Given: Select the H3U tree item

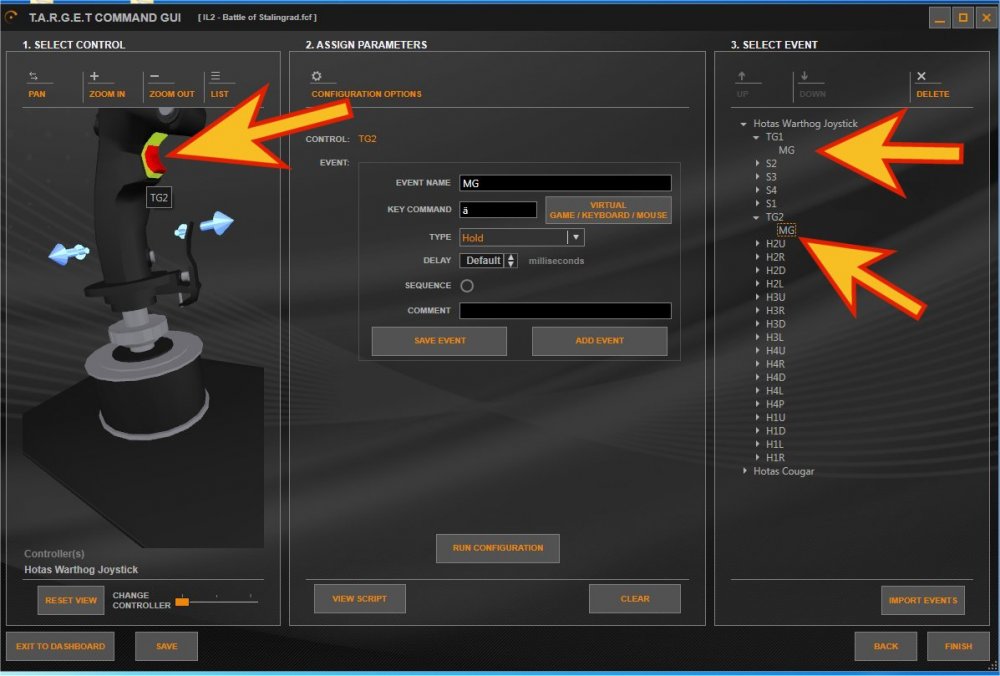Looking at the screenshot, I should coord(776,298).
